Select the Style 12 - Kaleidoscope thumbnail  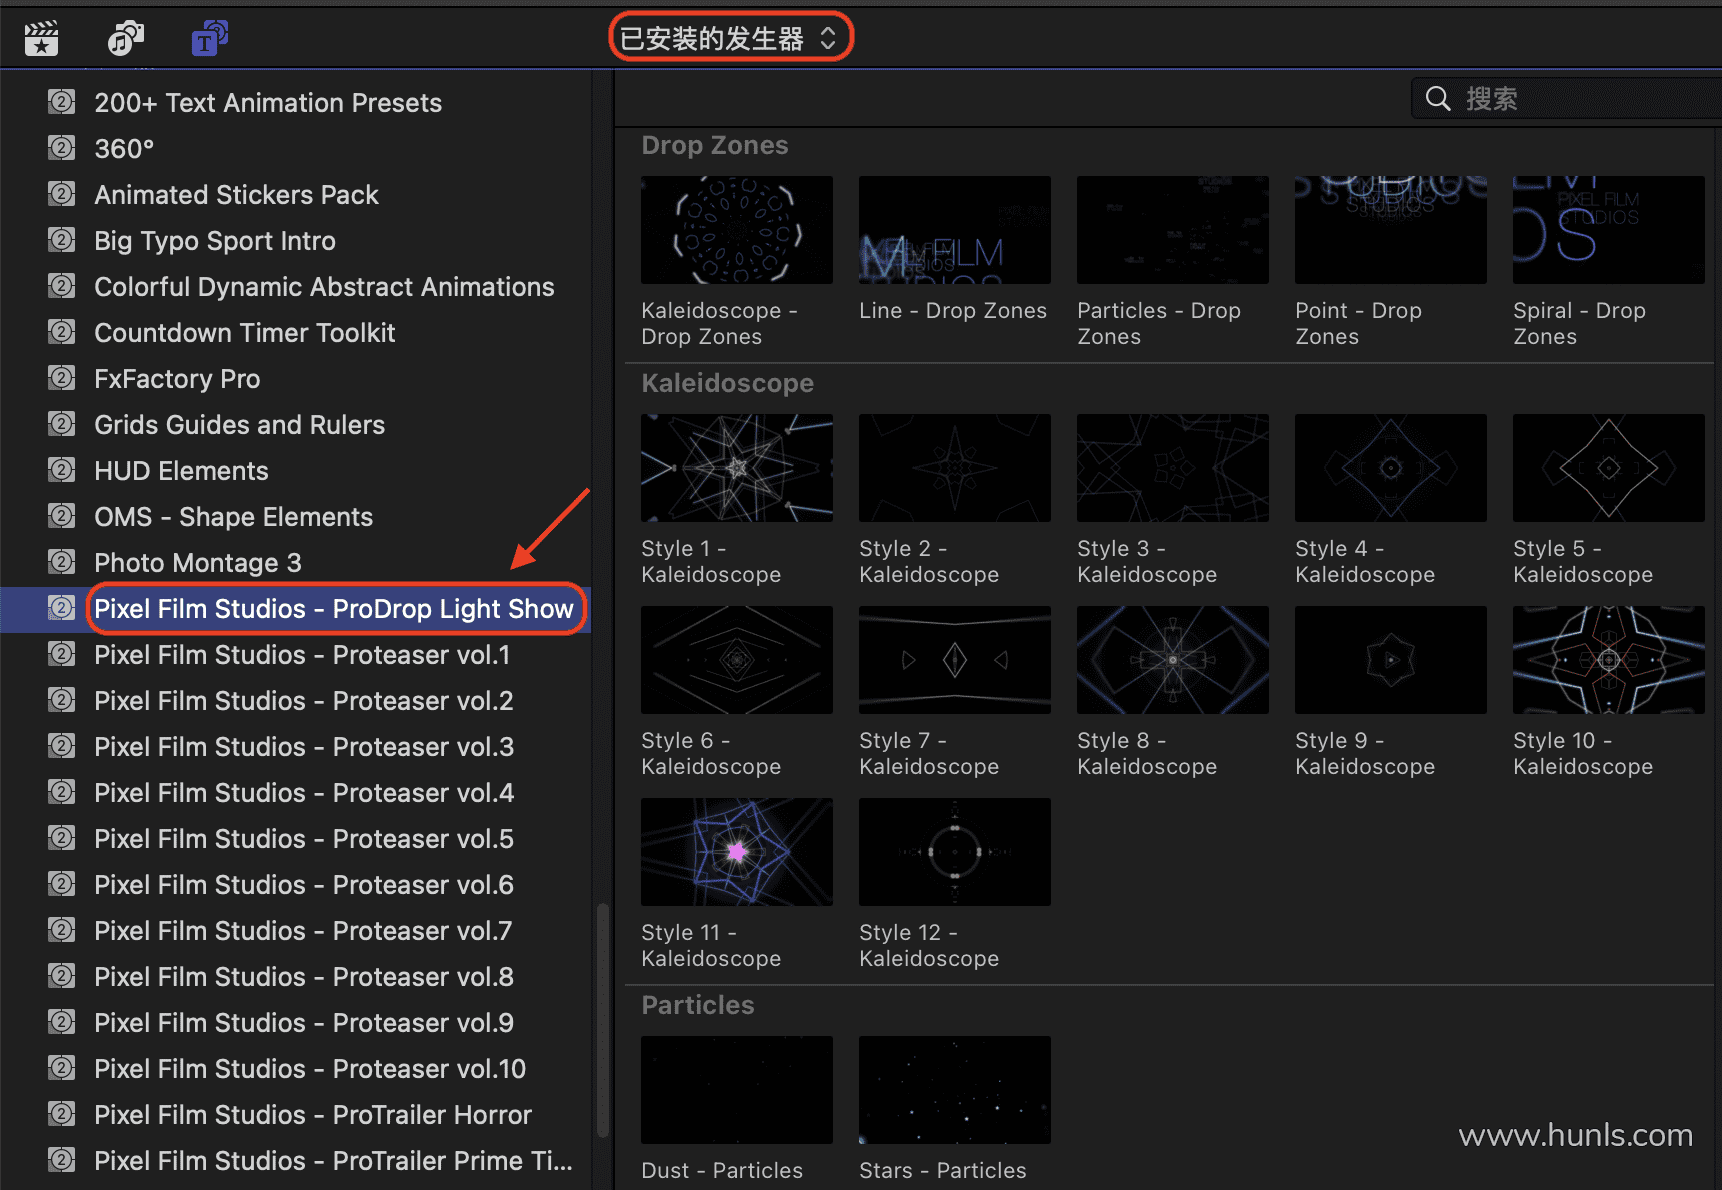(x=955, y=852)
